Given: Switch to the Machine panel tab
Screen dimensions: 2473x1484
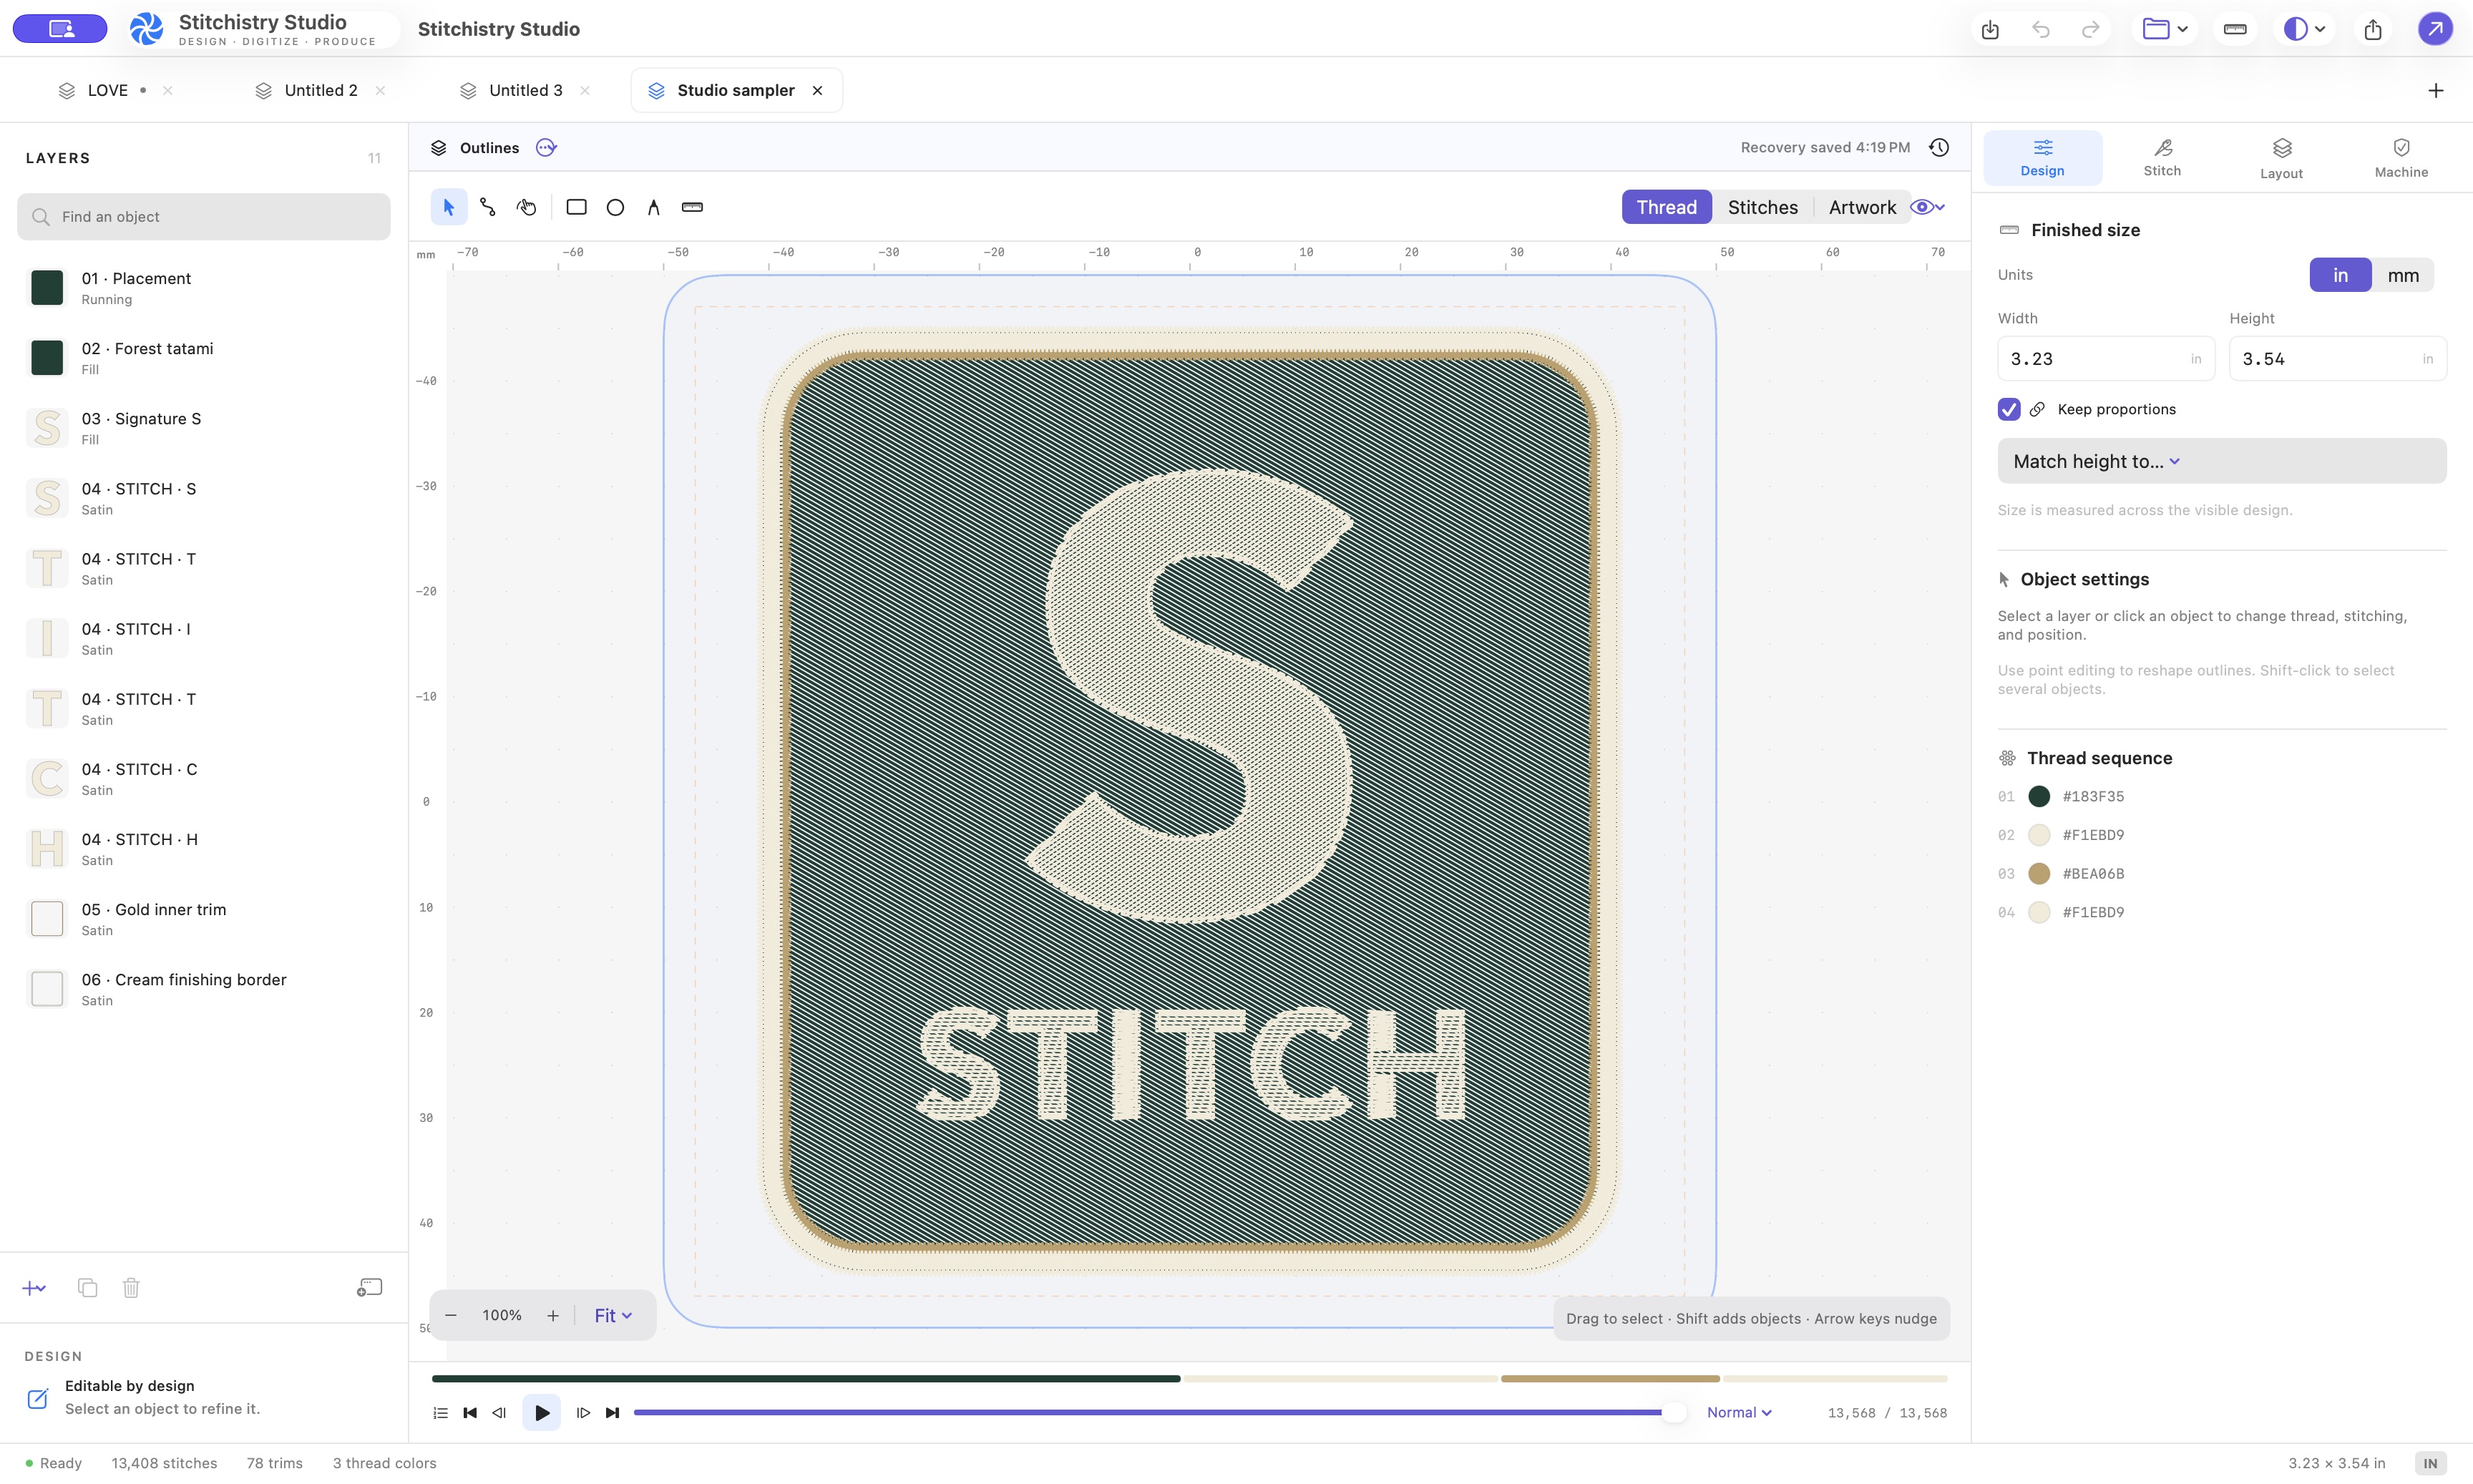Looking at the screenshot, I should [2401, 158].
